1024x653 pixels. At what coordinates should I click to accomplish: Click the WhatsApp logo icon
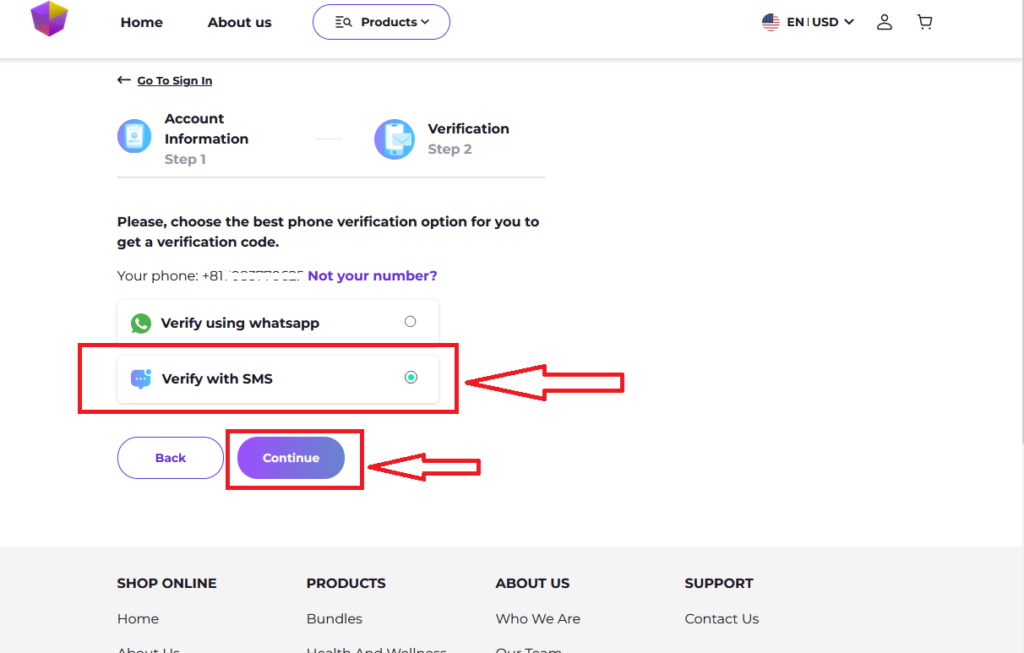coord(141,323)
